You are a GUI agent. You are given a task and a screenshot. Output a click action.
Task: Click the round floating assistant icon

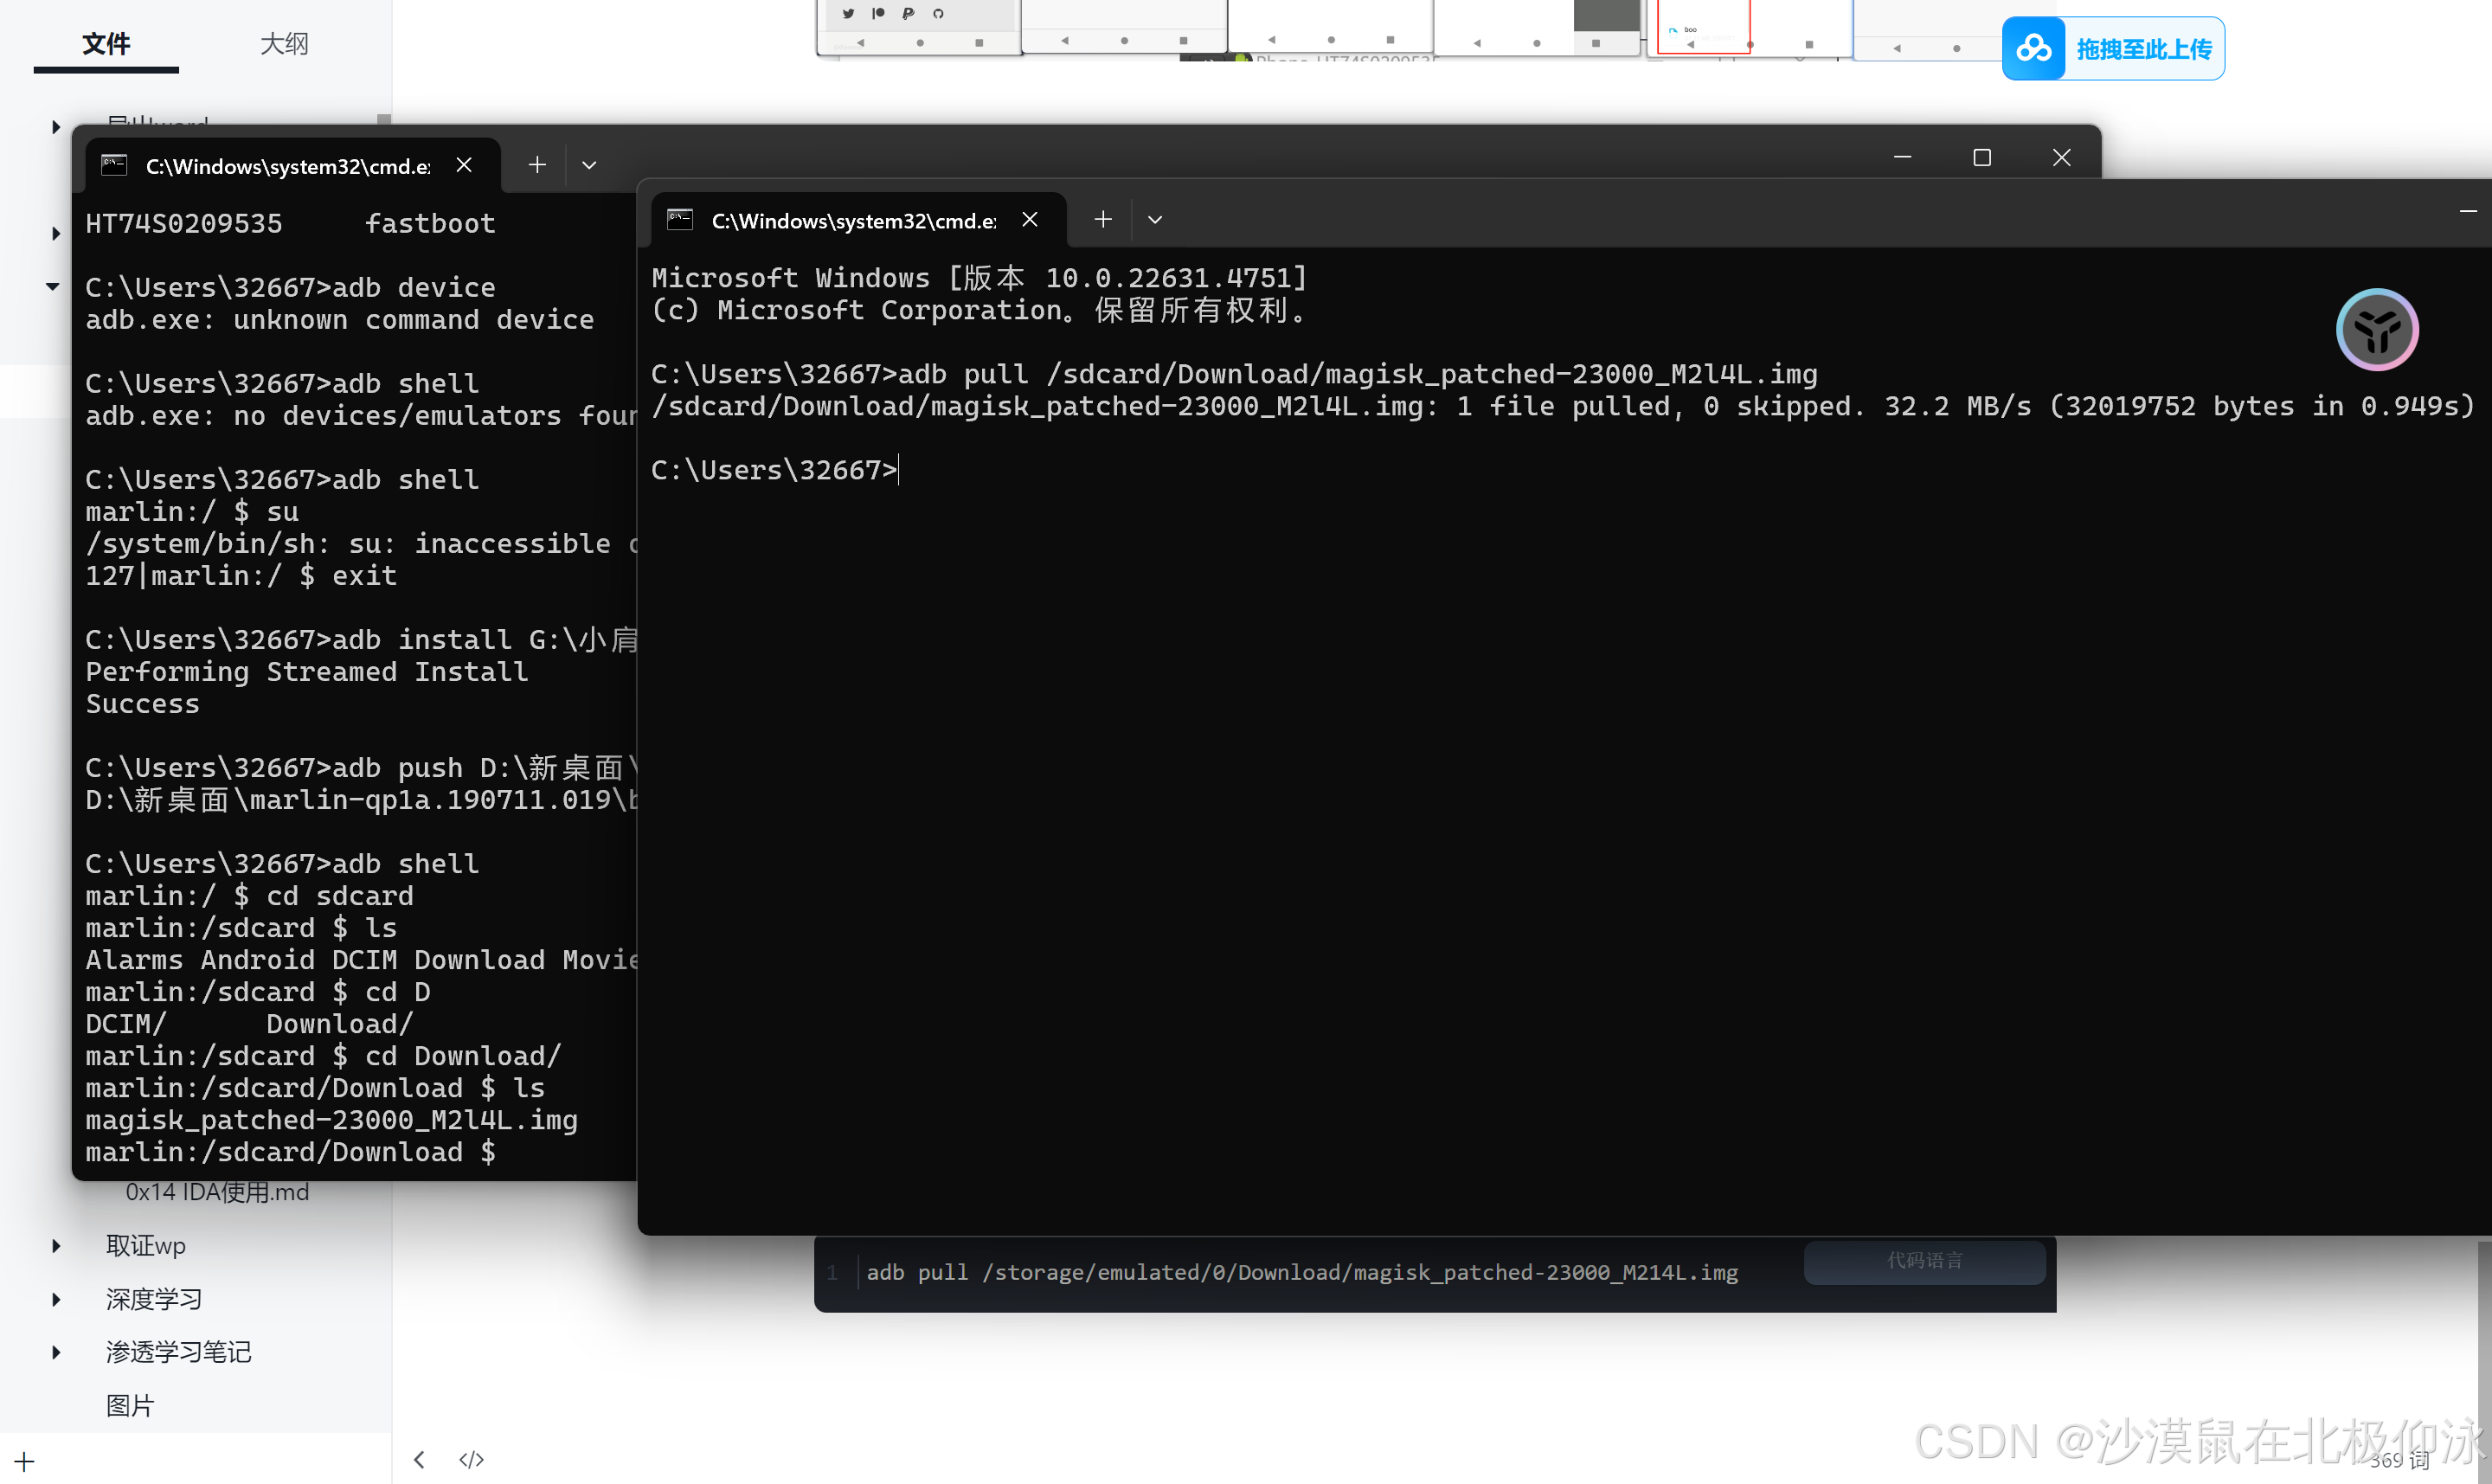2377,330
